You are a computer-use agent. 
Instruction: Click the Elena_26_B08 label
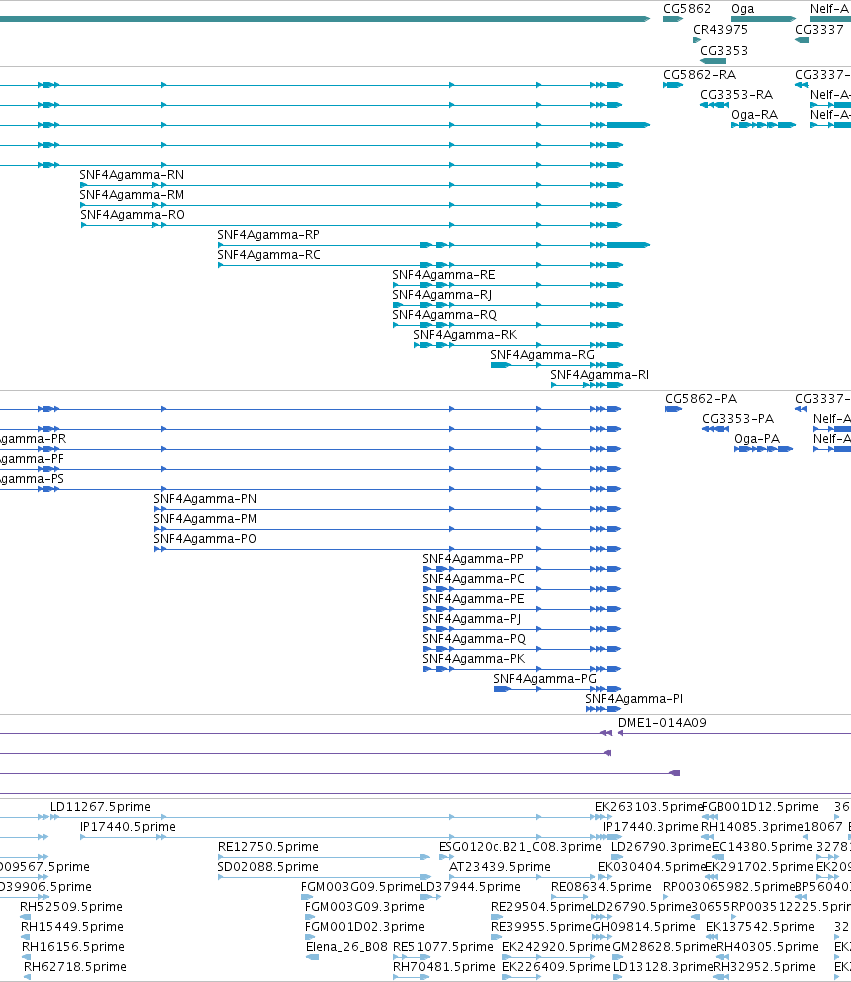pos(347,948)
